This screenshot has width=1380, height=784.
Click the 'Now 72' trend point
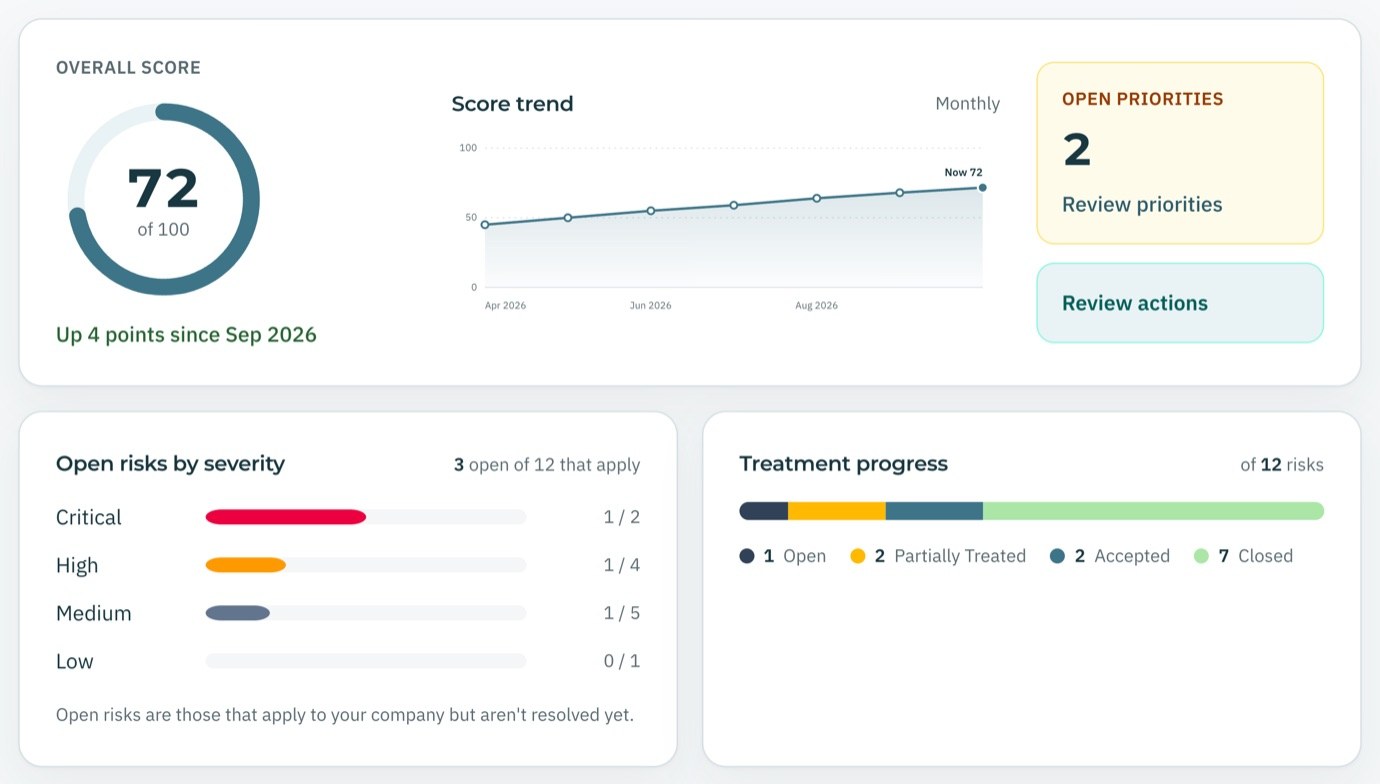click(x=982, y=187)
